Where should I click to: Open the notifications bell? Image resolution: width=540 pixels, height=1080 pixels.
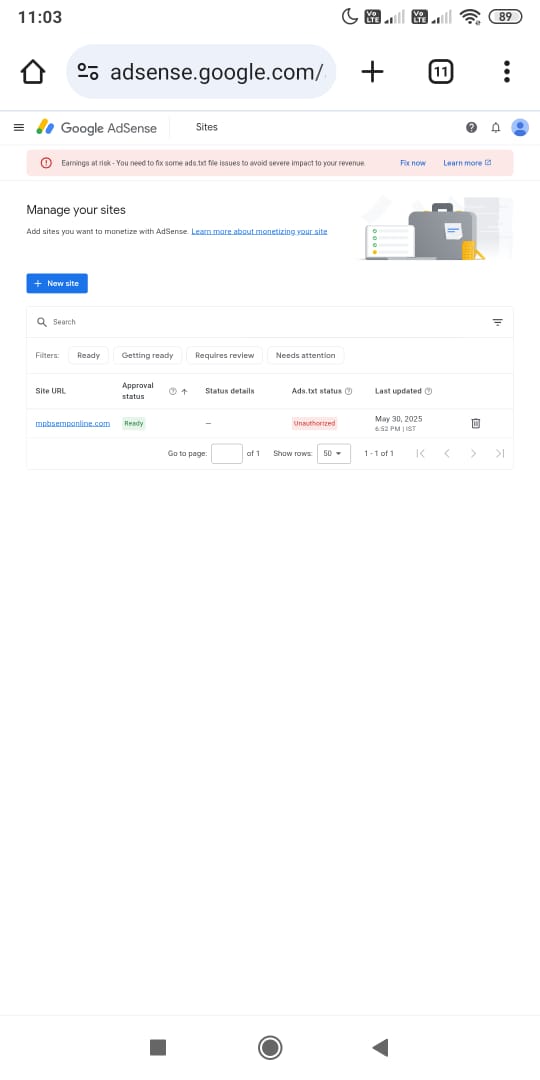click(x=495, y=127)
